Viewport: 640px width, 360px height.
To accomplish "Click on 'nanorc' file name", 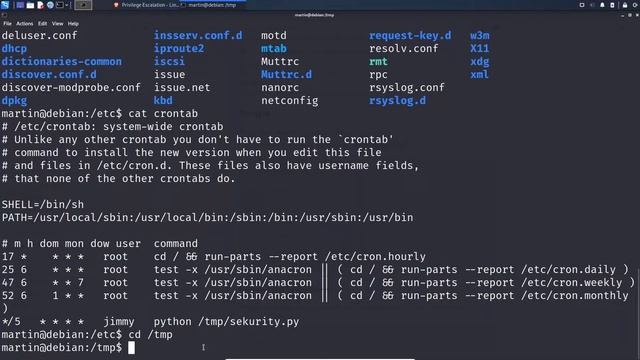I will tap(280, 88).
